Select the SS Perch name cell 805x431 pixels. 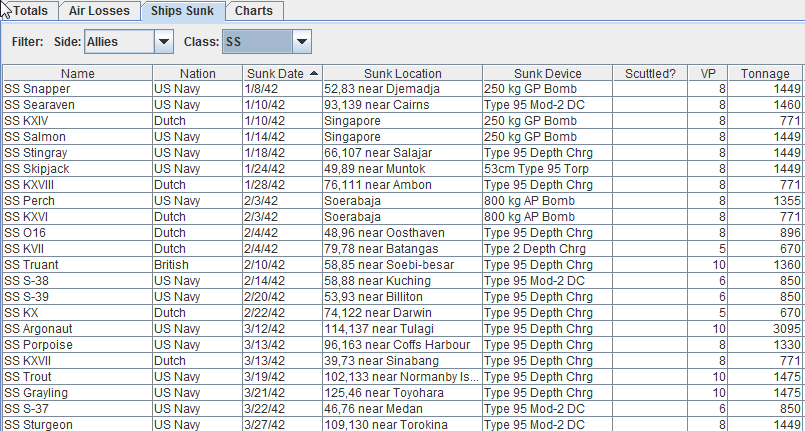tap(78, 201)
